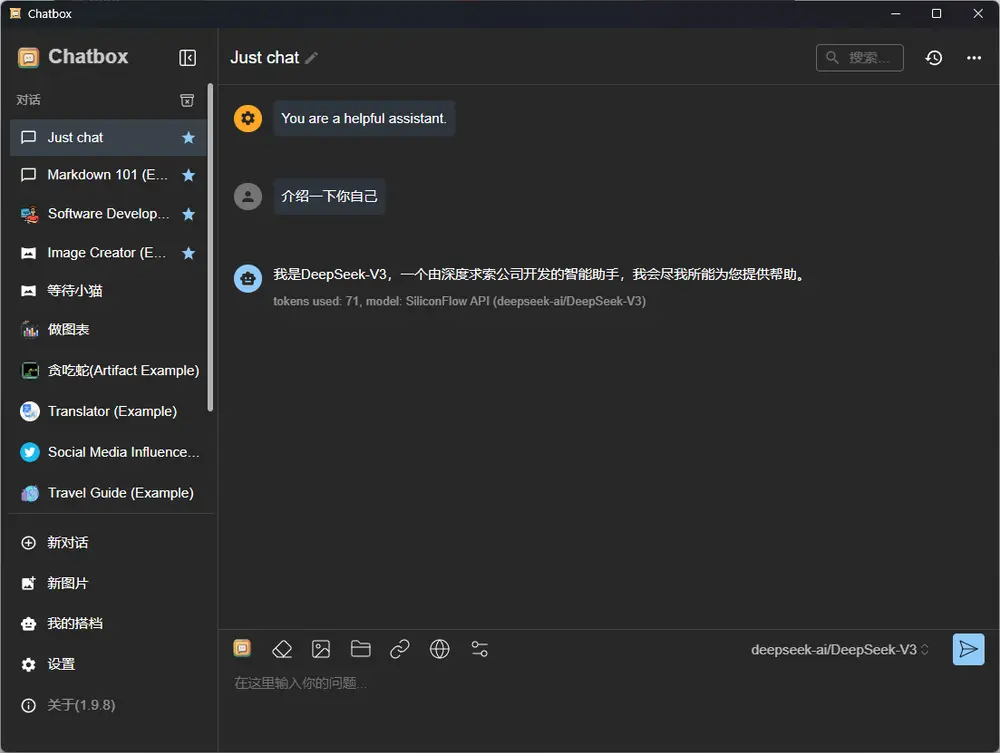1000x753 pixels.
Task: Clear conversation context using the eraser icon
Action: coord(282,649)
